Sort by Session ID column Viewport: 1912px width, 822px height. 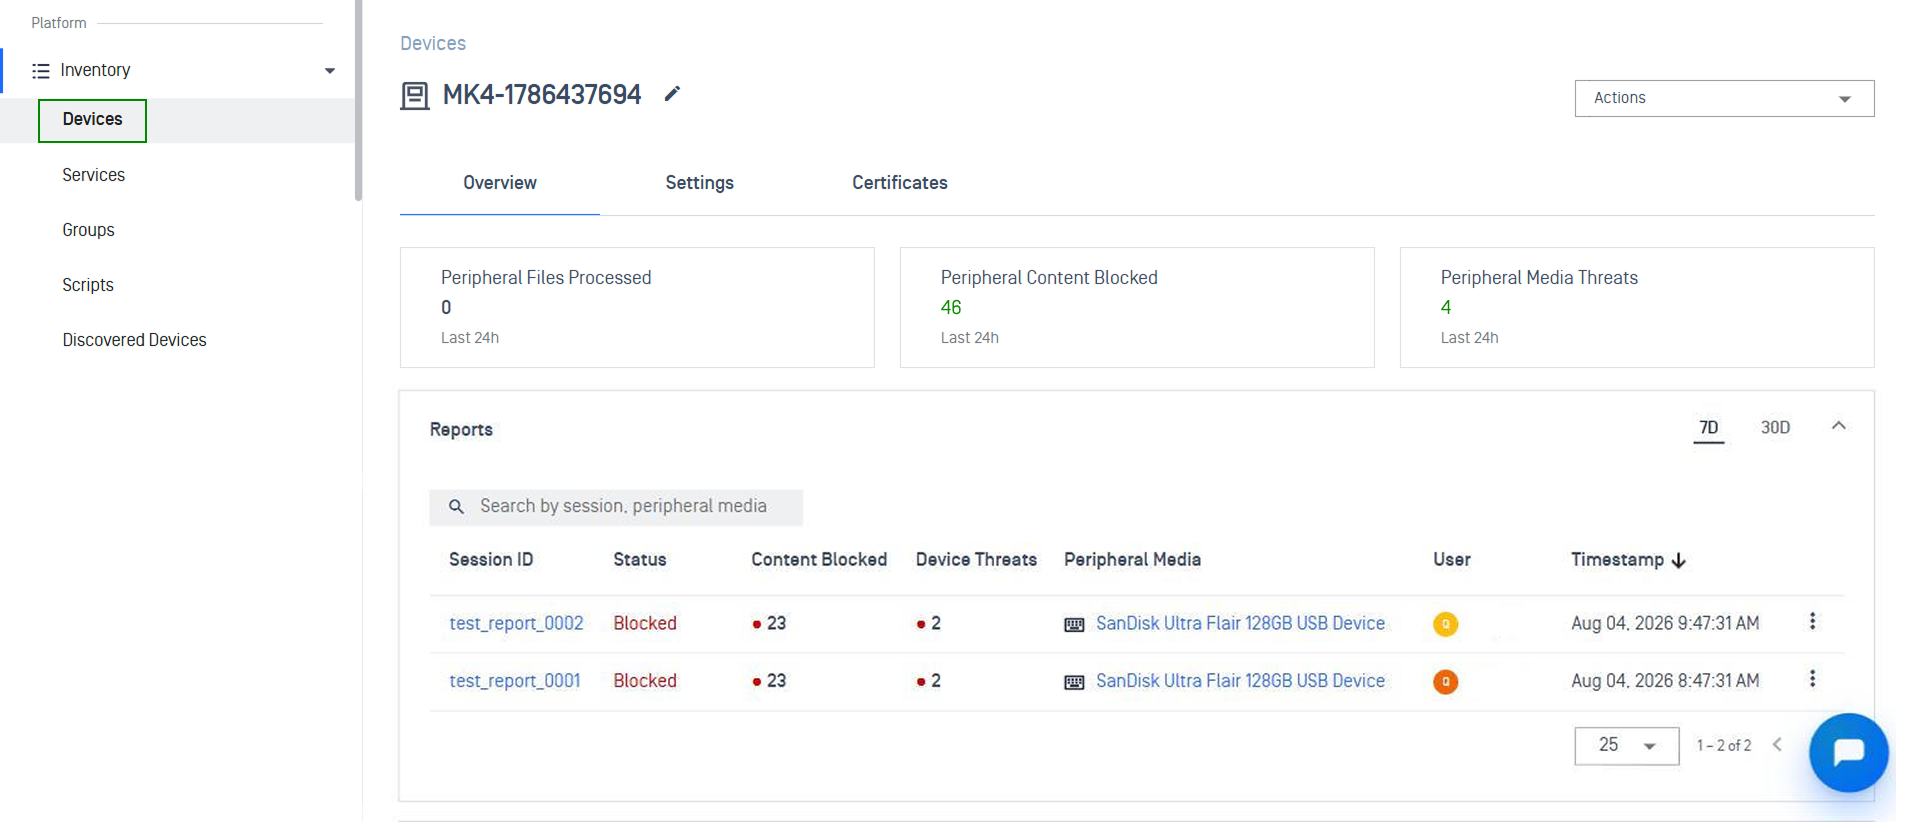491,560
